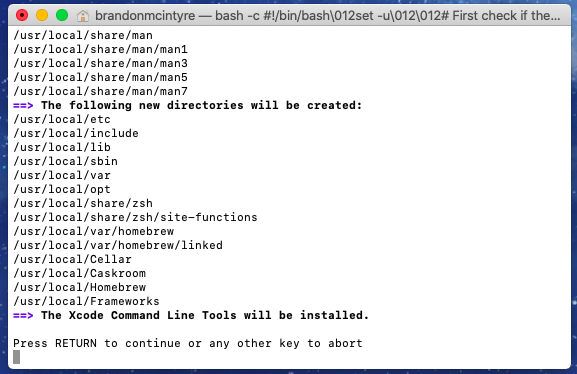Click the home folder icon in title bar

point(82,16)
